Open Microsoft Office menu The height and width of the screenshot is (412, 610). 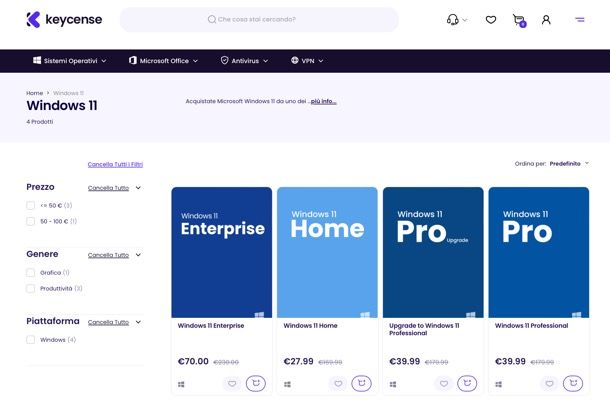pos(163,61)
